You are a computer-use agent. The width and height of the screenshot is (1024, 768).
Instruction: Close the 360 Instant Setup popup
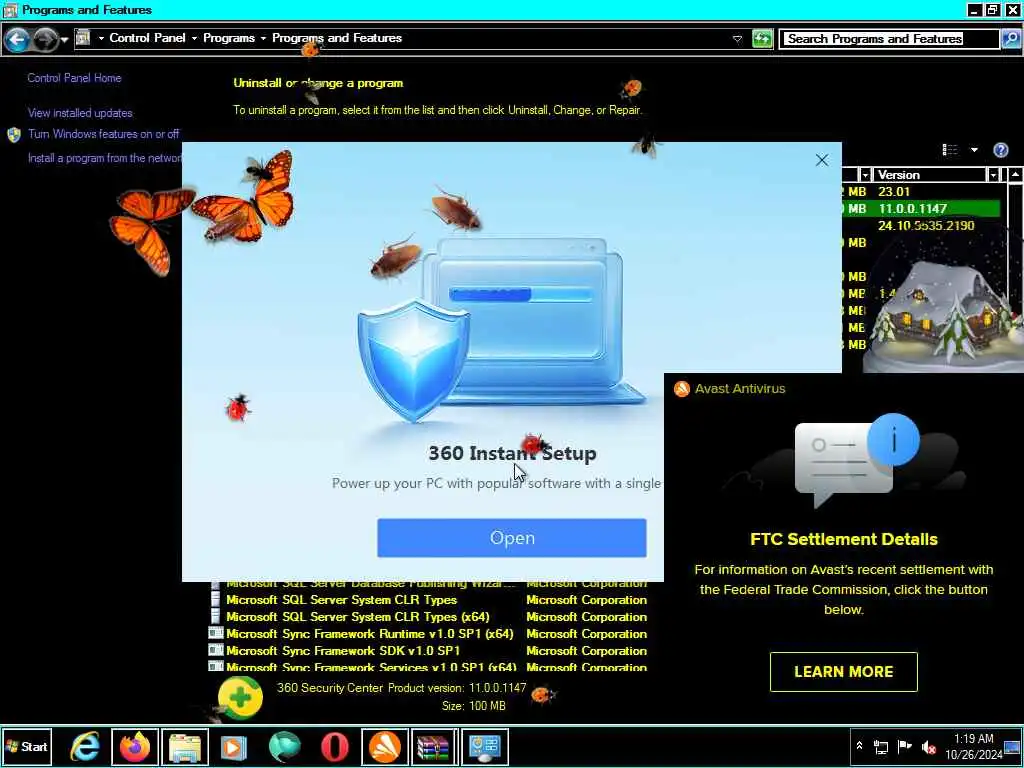(822, 160)
